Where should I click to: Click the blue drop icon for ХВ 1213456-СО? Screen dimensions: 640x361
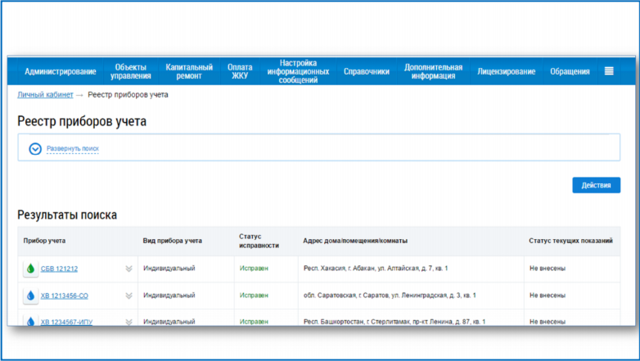coord(31,296)
